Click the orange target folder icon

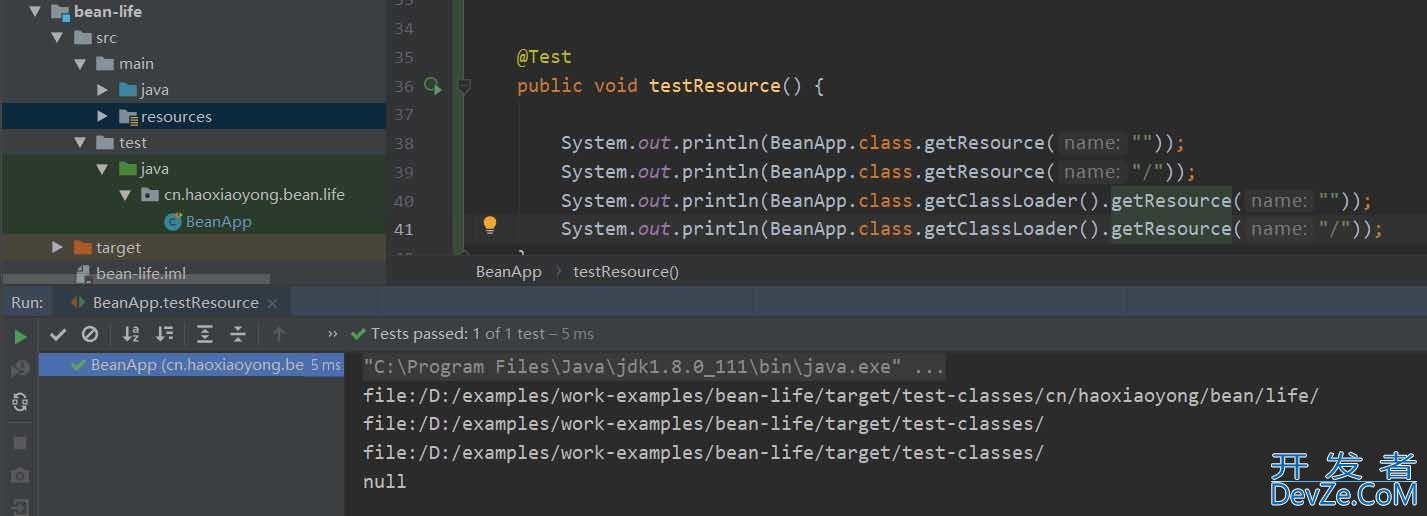[x=83, y=247]
